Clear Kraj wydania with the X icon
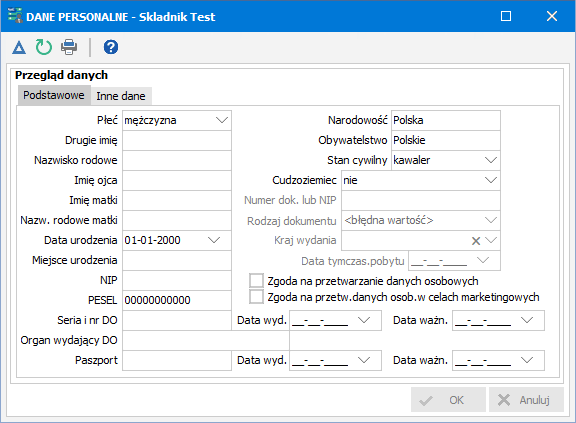Screen dimensions: 576x423 tap(476, 241)
